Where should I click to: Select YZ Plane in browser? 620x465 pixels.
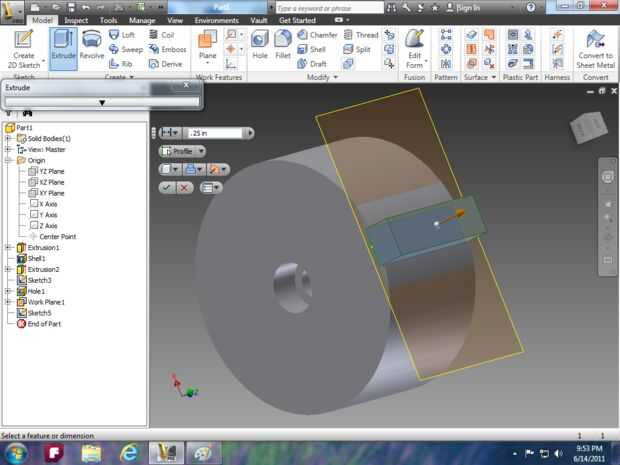coord(47,171)
